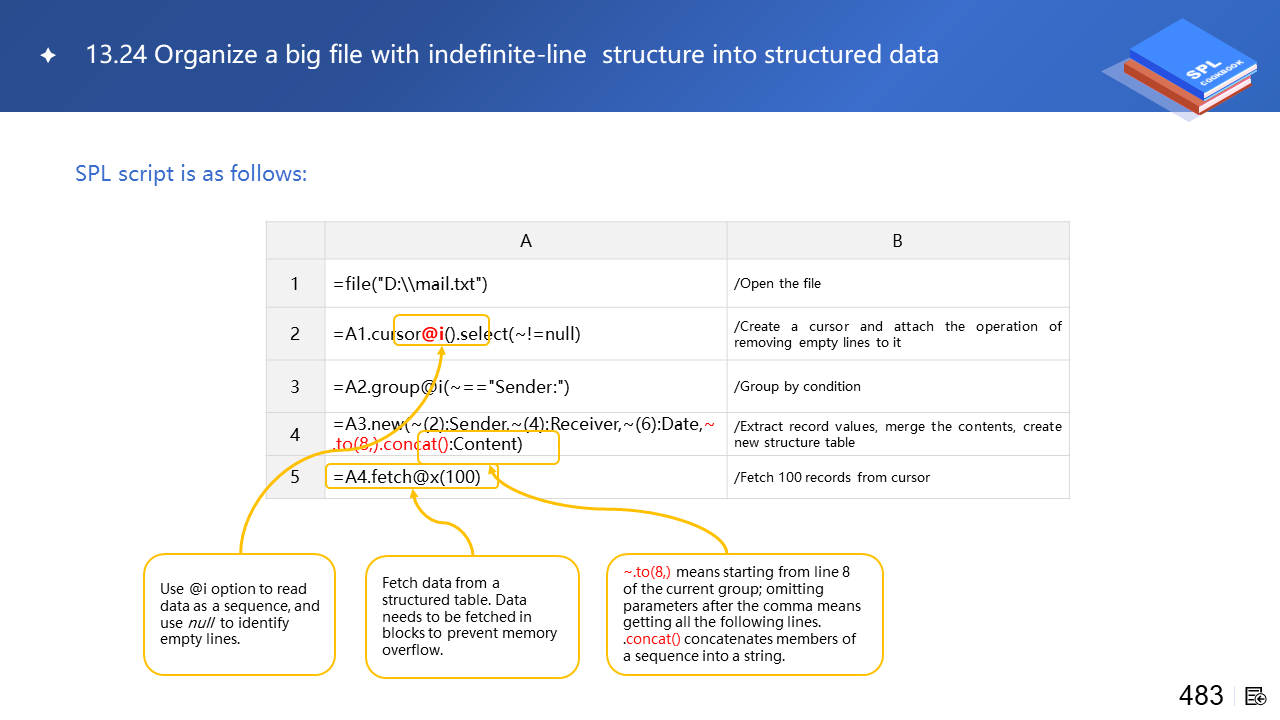Select the slide title starting with 13.24
The image size is (1280, 720).
tap(512, 55)
